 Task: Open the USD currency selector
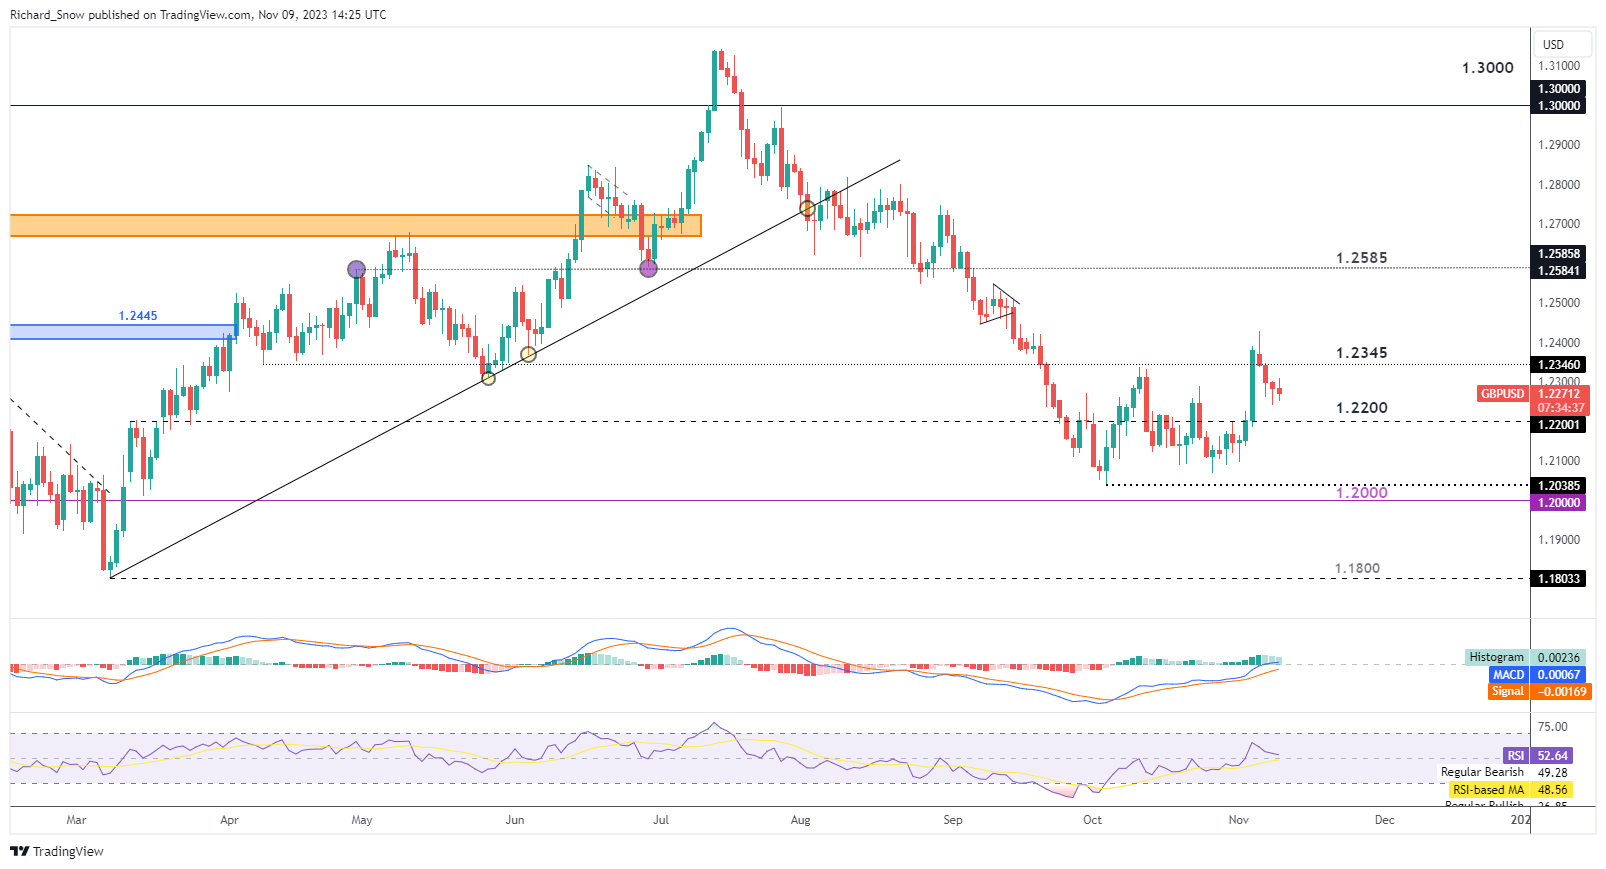click(x=1553, y=44)
